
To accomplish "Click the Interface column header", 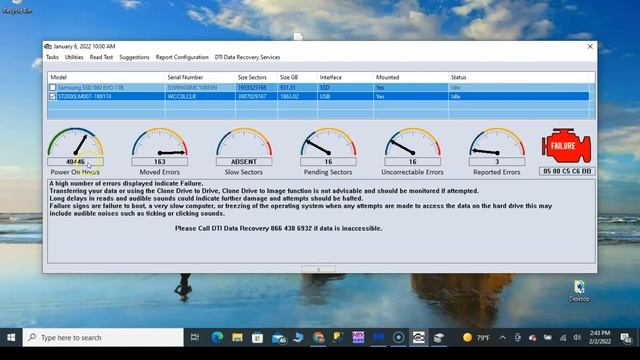I will (x=345, y=77).
